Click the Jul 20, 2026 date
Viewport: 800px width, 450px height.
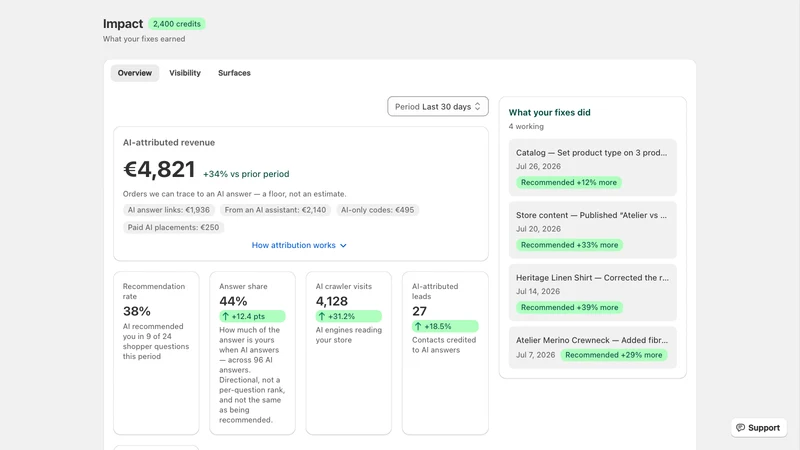coord(538,229)
